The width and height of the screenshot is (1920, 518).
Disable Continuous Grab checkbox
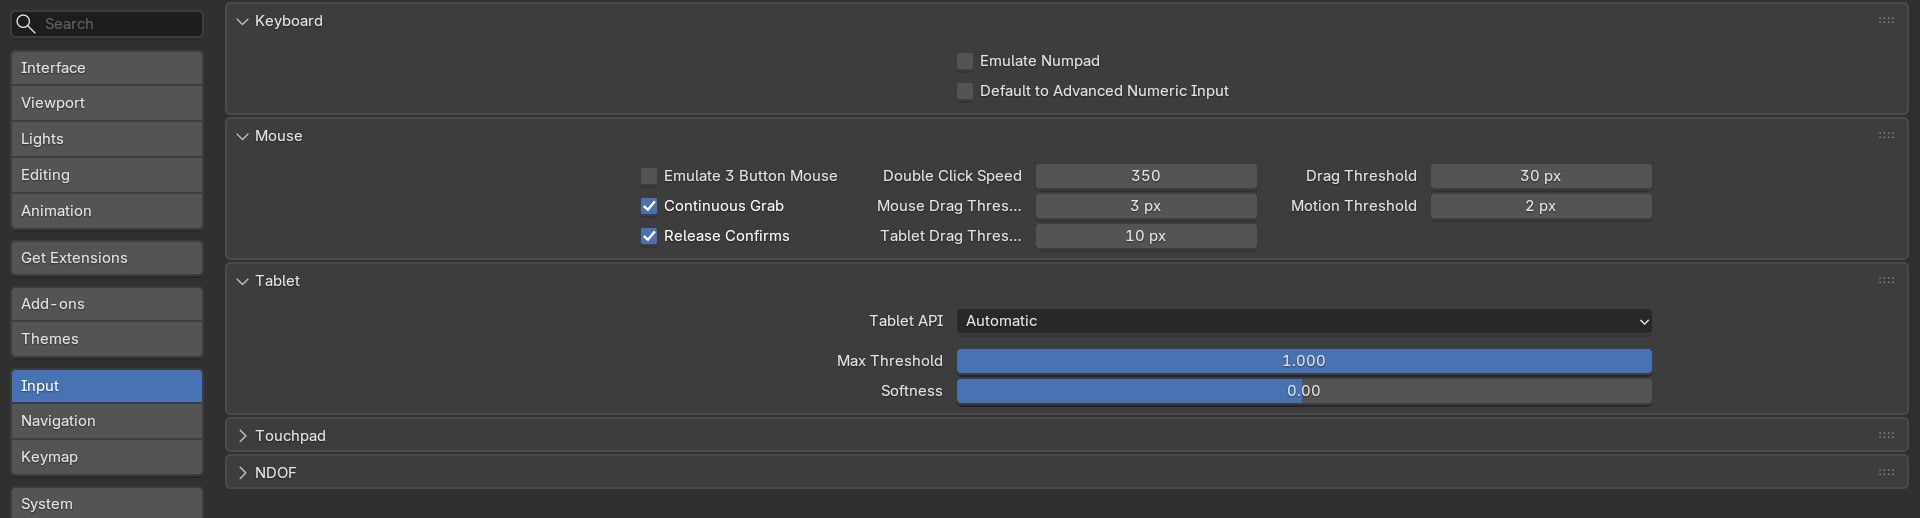click(649, 206)
